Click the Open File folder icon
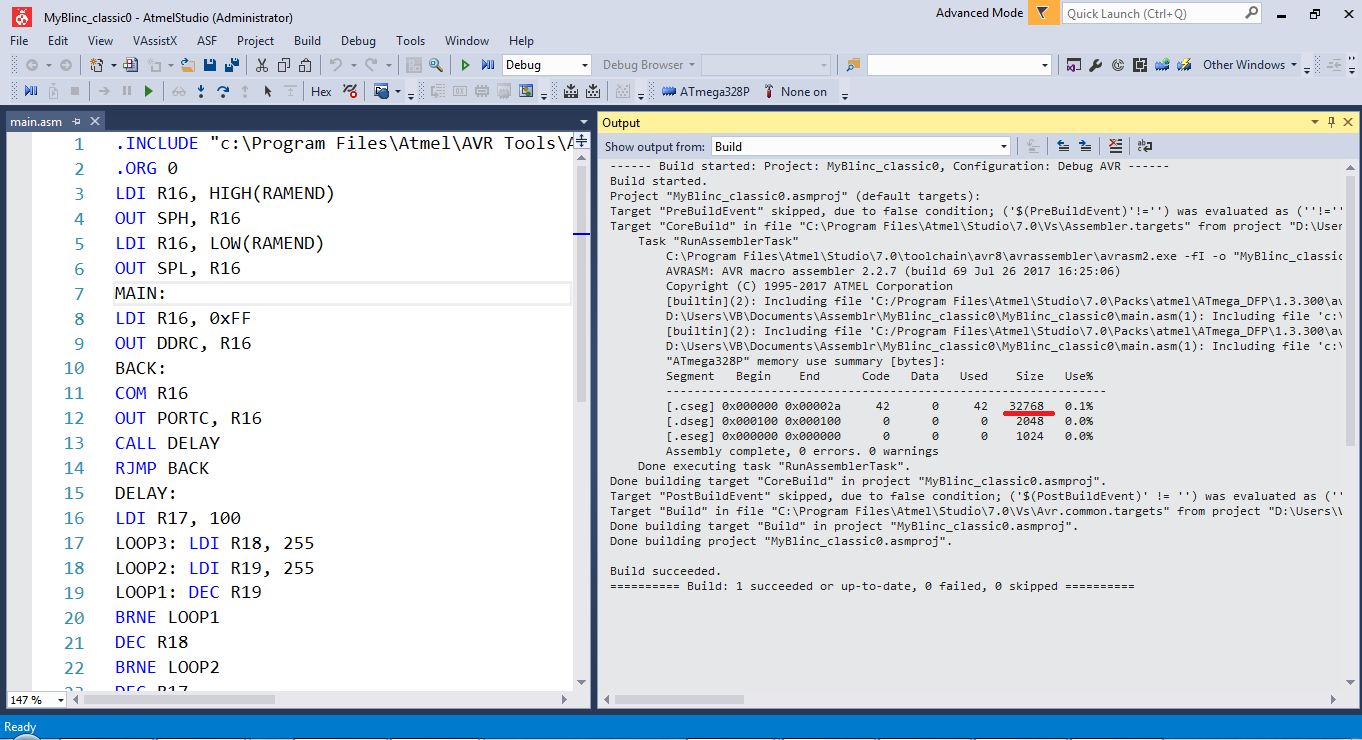Screen dimensions: 1362x740 188,65
